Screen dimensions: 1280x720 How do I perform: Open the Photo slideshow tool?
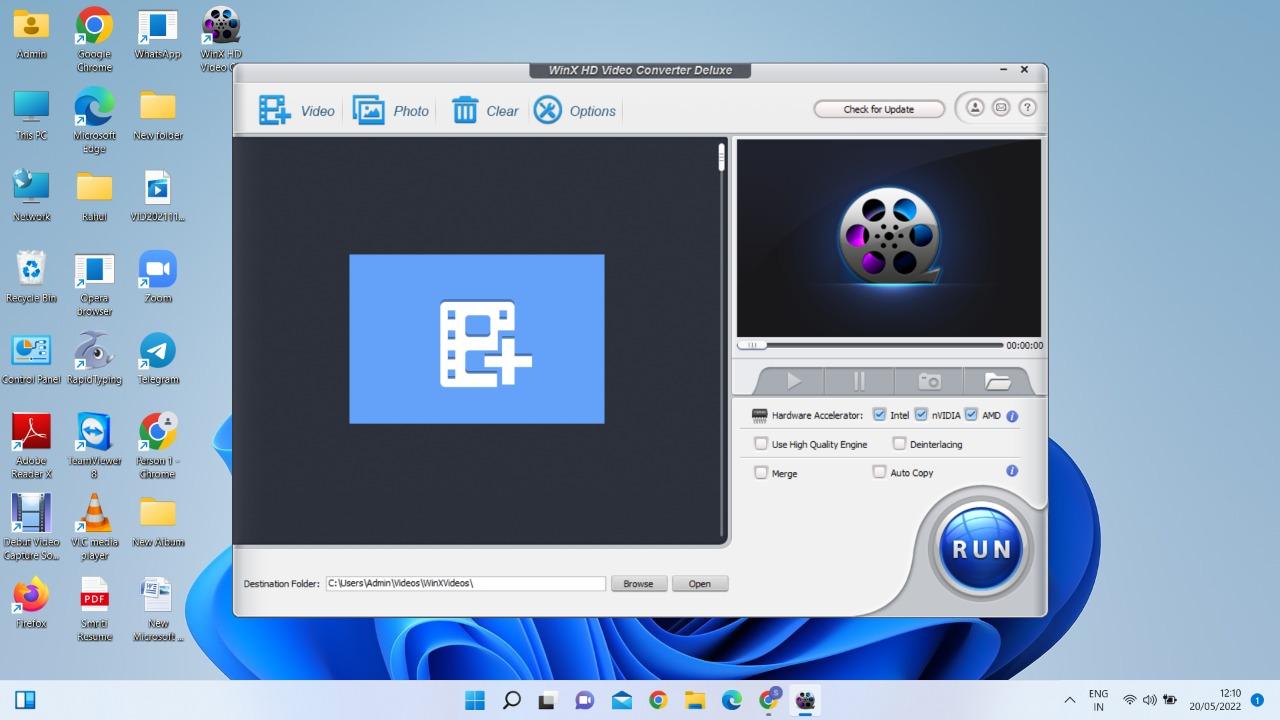point(390,111)
